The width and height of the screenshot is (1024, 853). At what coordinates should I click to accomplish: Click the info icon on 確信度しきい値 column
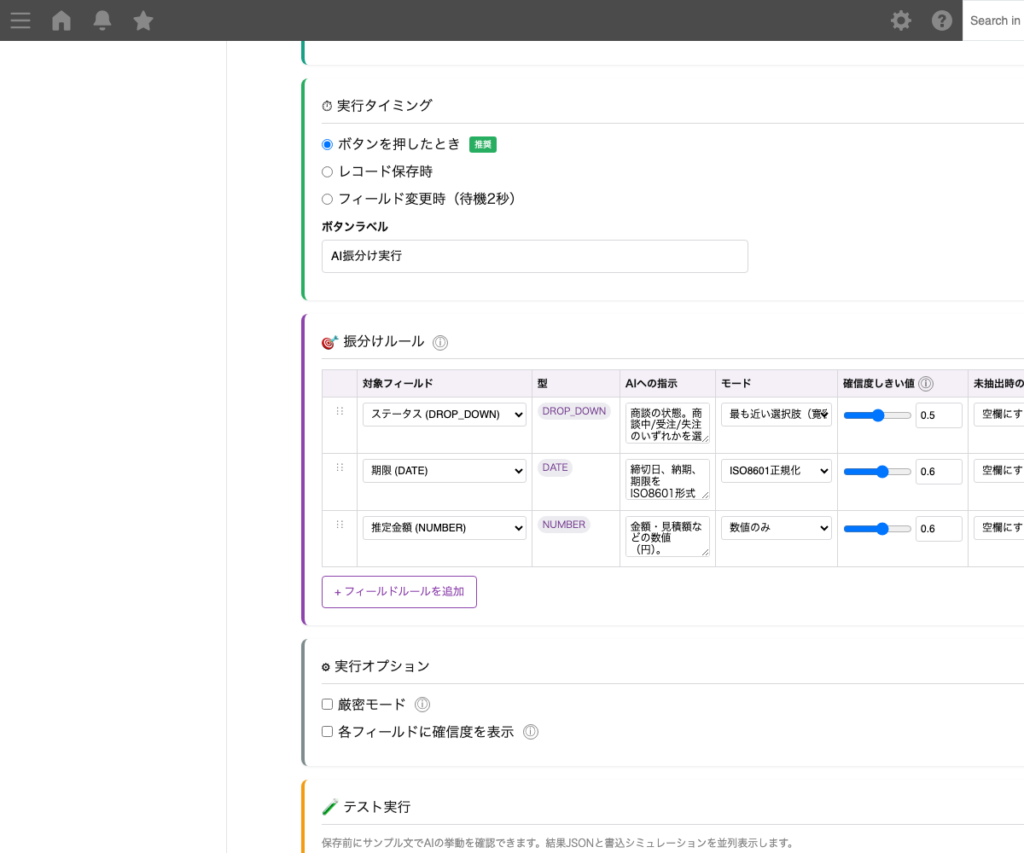tap(926, 383)
